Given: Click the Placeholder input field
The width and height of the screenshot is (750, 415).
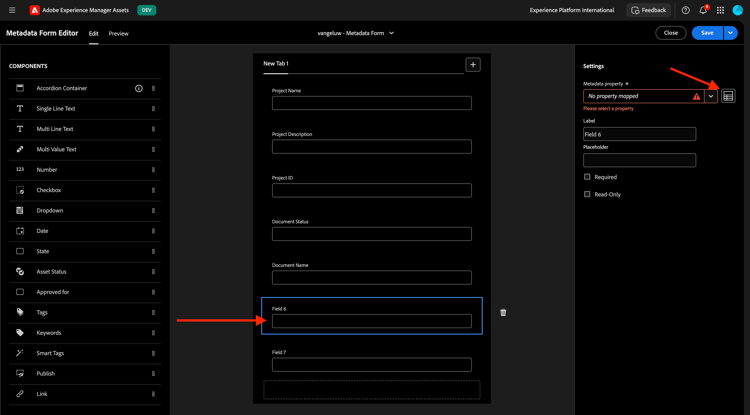Looking at the screenshot, I should (x=640, y=160).
